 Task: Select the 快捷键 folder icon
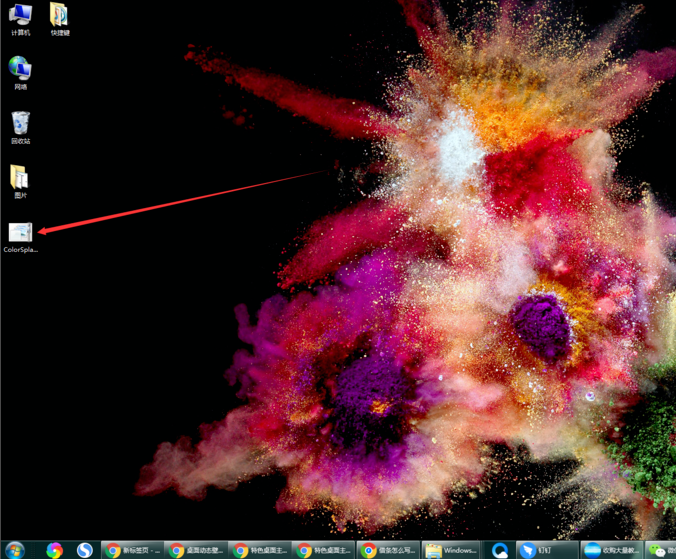tap(60, 16)
